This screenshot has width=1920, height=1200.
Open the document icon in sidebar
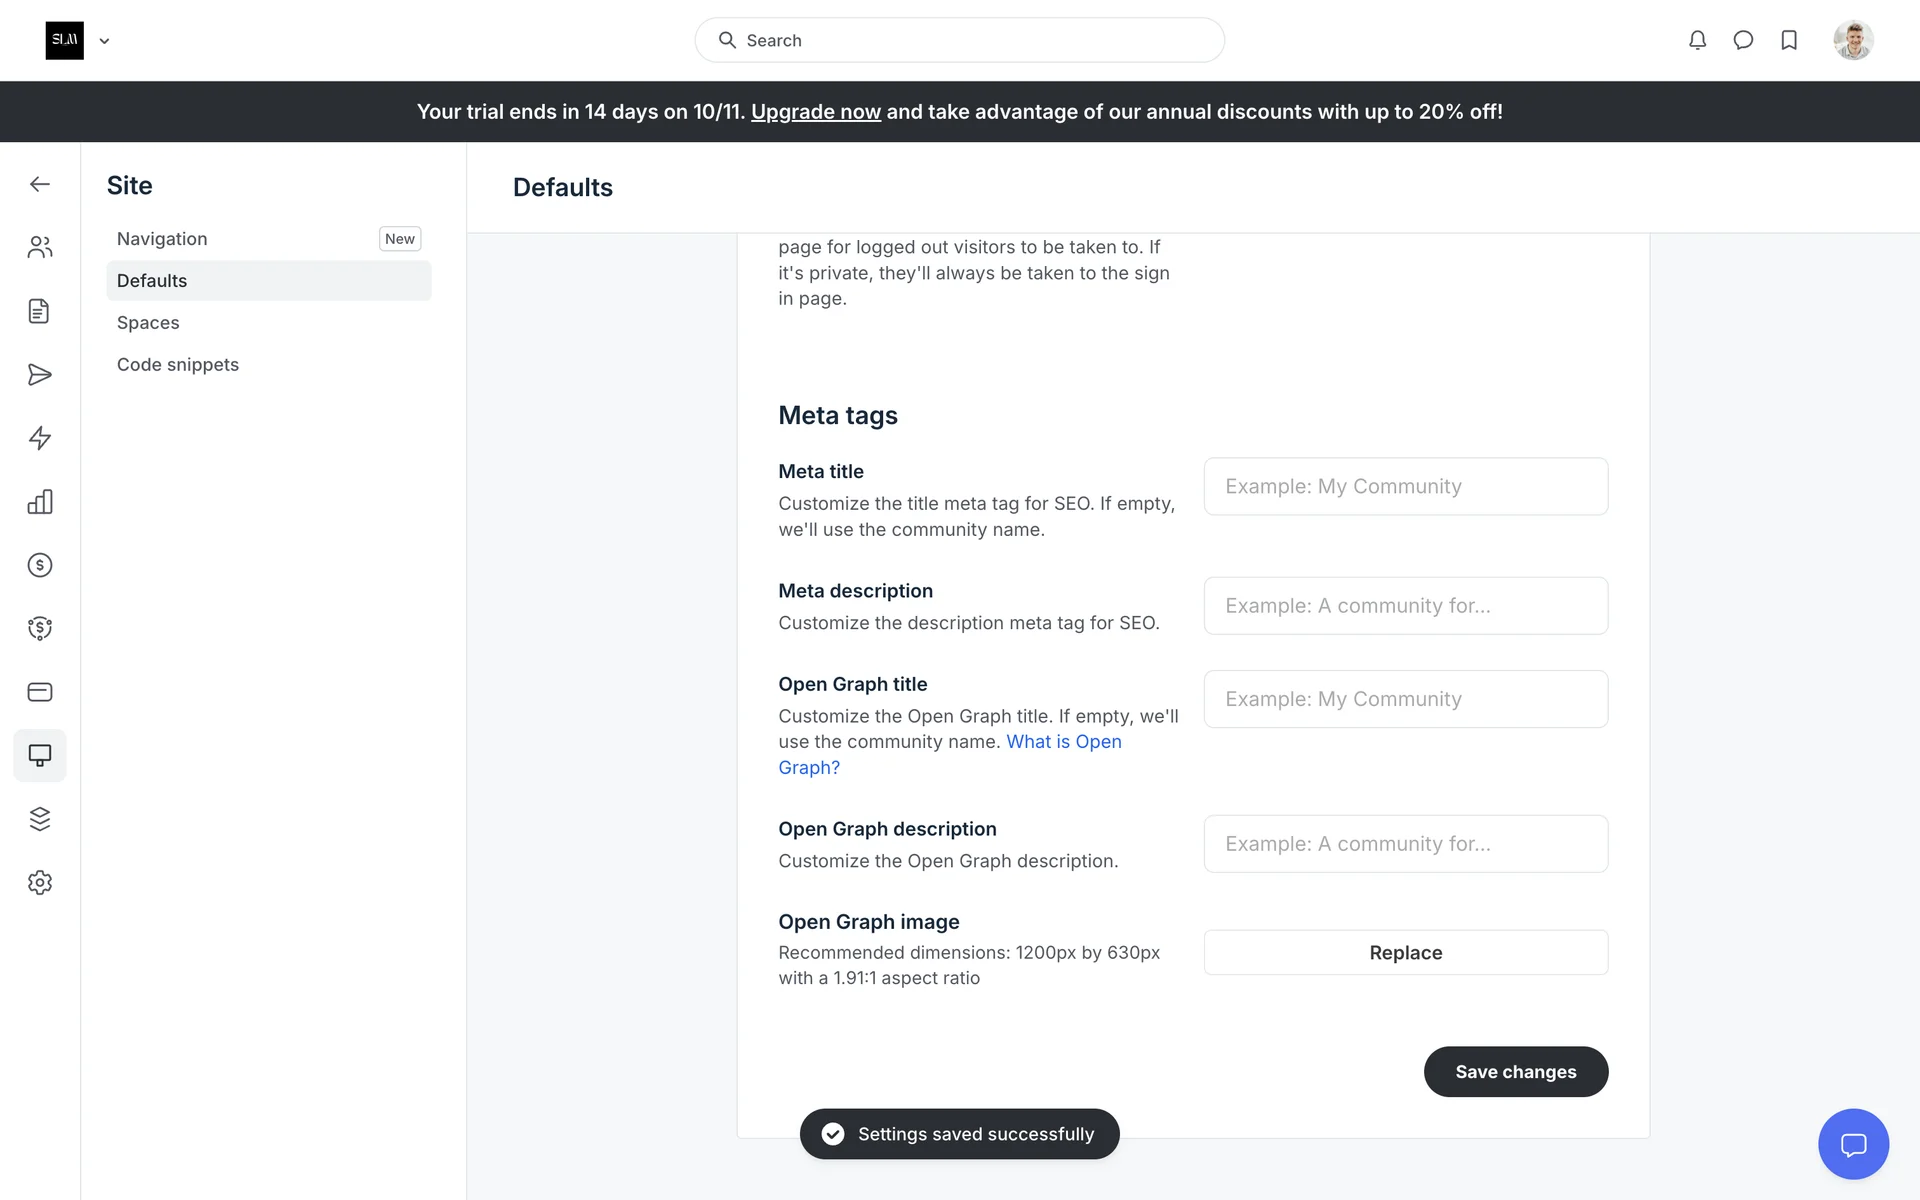40,311
